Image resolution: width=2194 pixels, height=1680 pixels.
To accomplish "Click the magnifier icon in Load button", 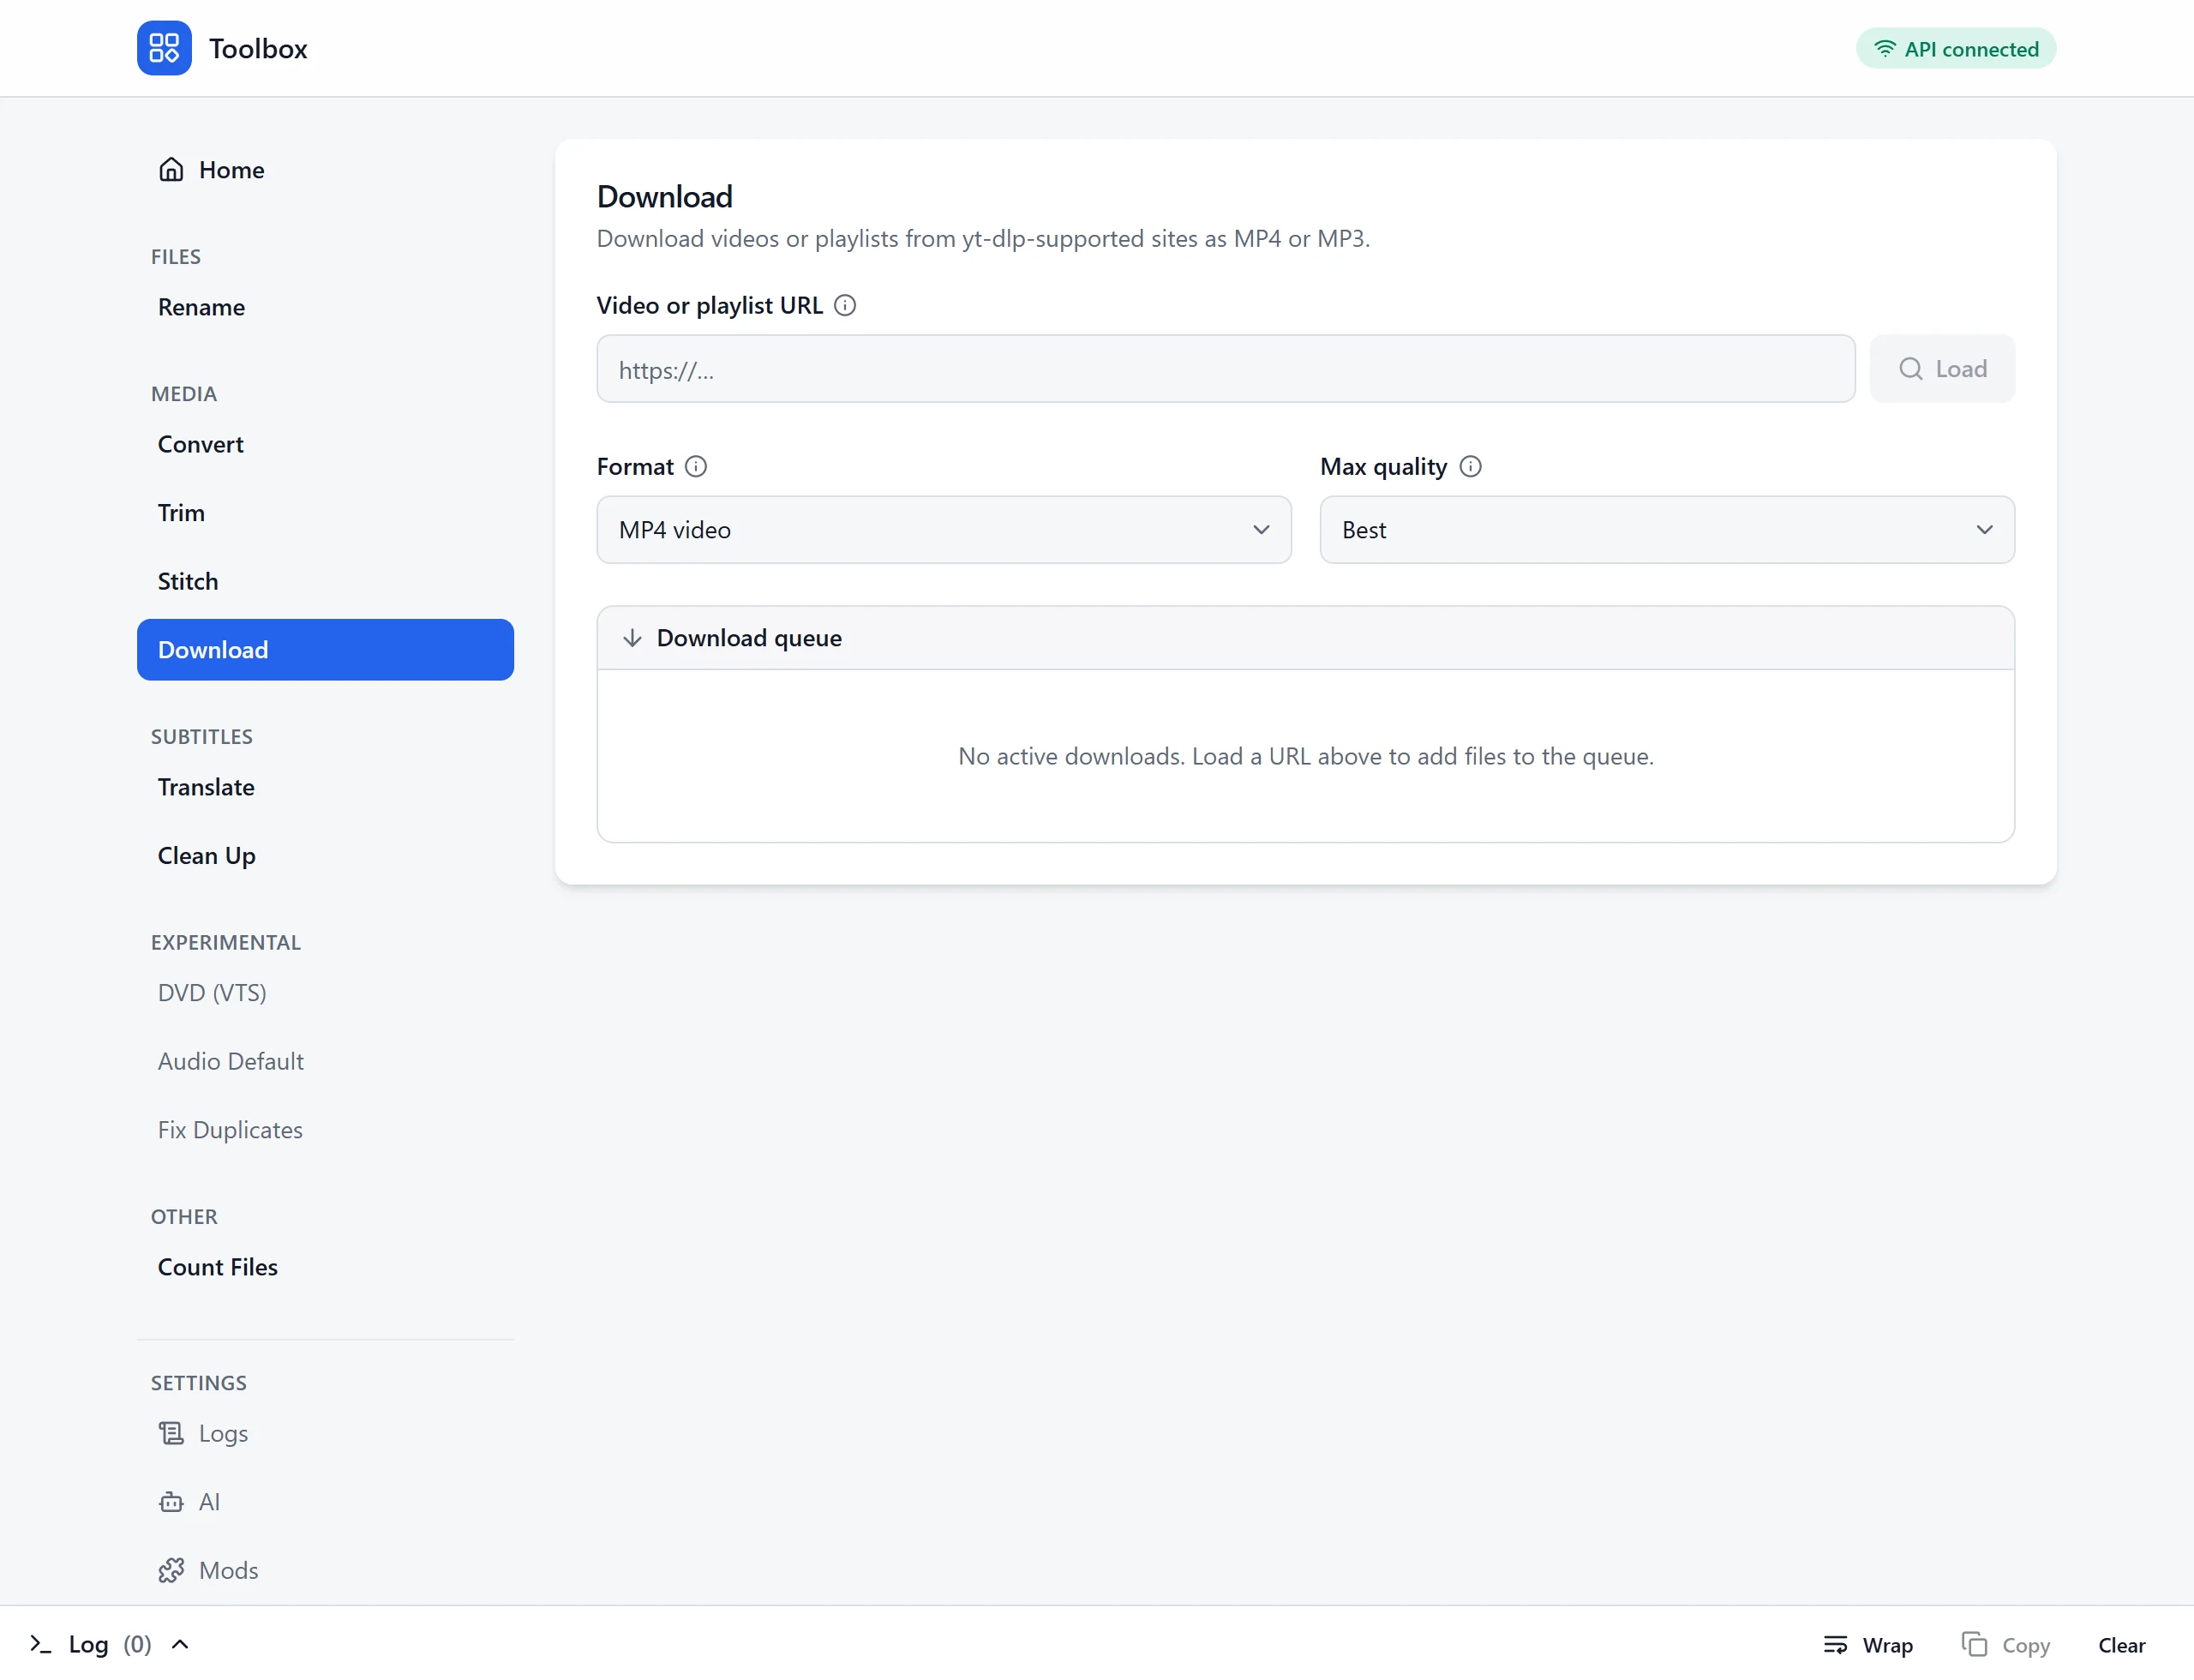I will point(1911,369).
